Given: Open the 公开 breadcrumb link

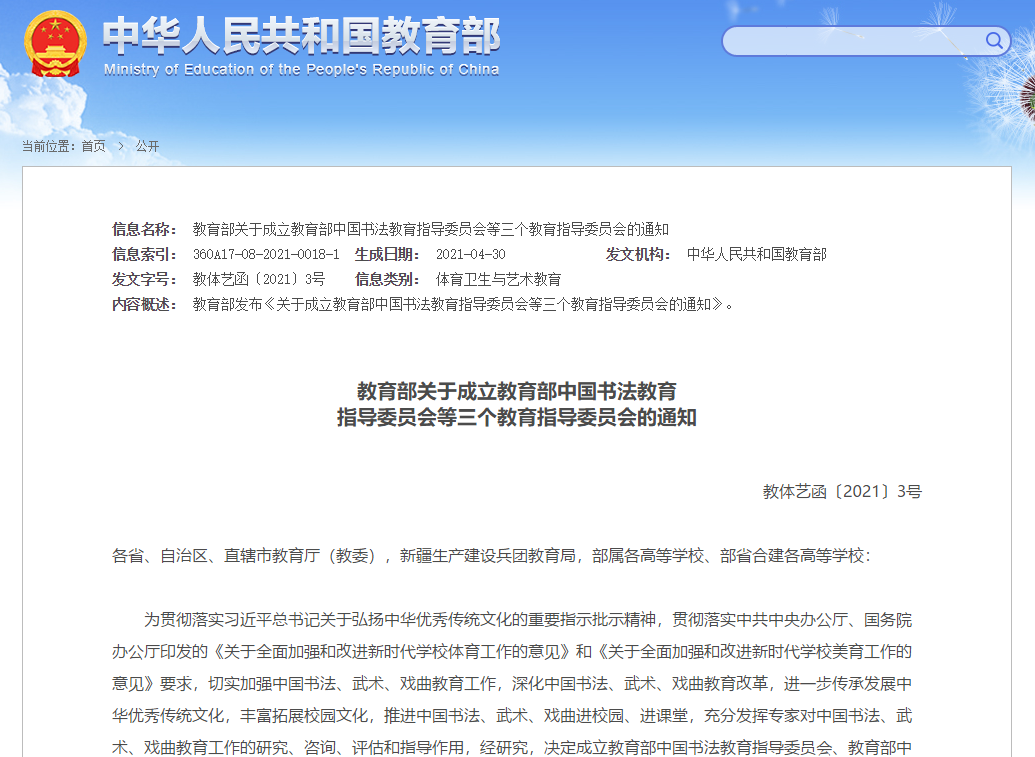Looking at the screenshot, I should (147, 146).
